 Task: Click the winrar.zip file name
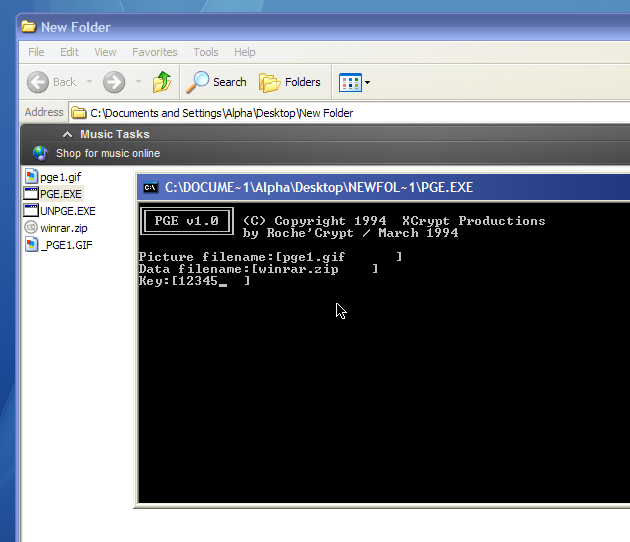(64, 228)
